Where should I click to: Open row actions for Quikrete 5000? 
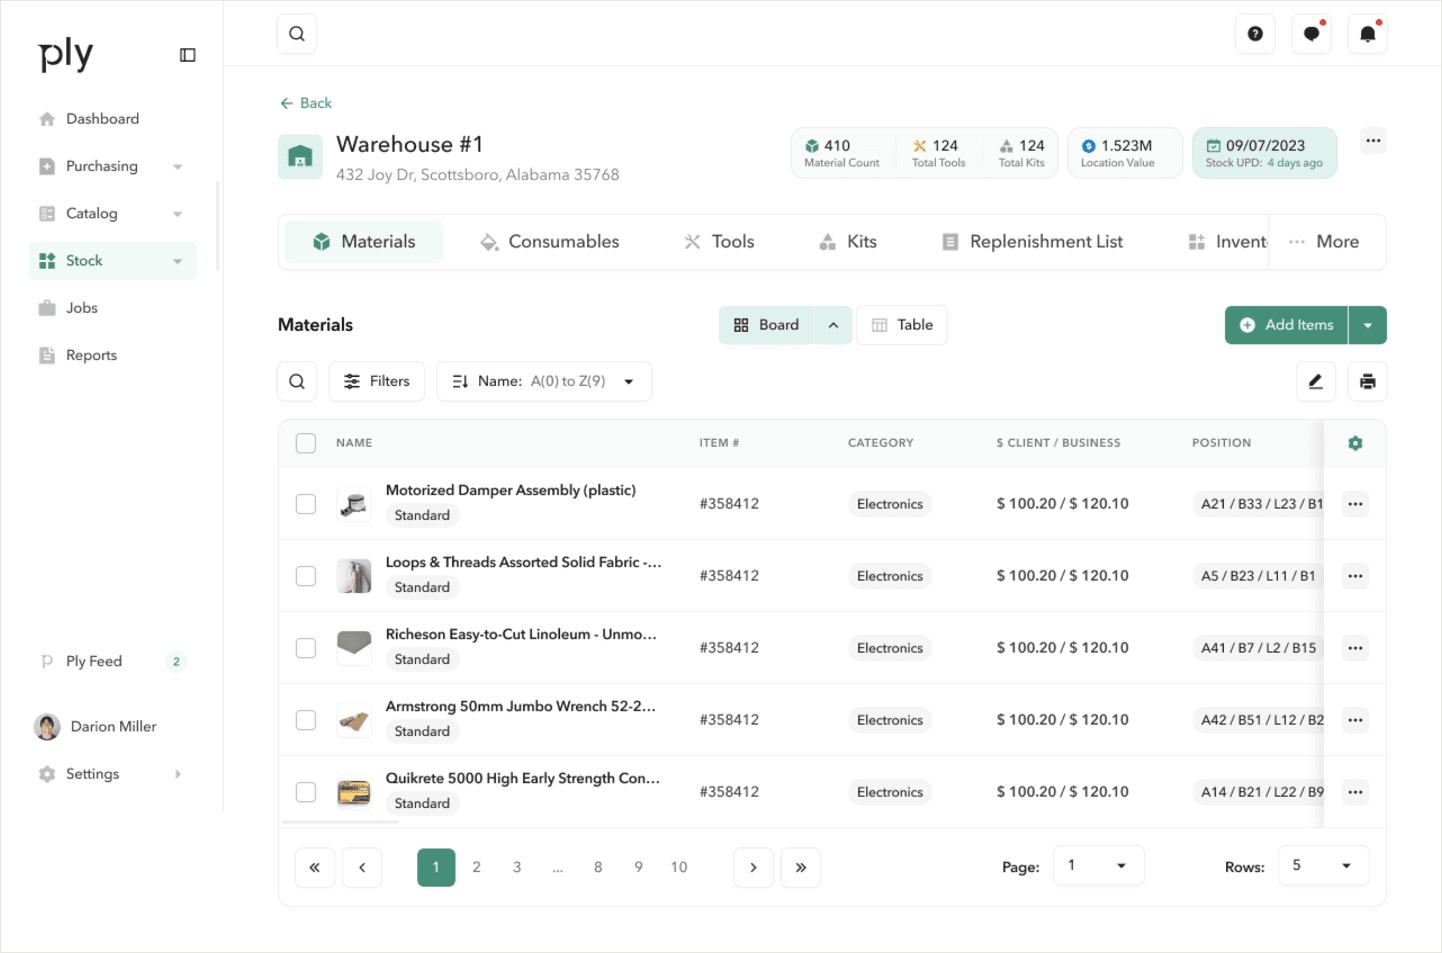coord(1355,792)
